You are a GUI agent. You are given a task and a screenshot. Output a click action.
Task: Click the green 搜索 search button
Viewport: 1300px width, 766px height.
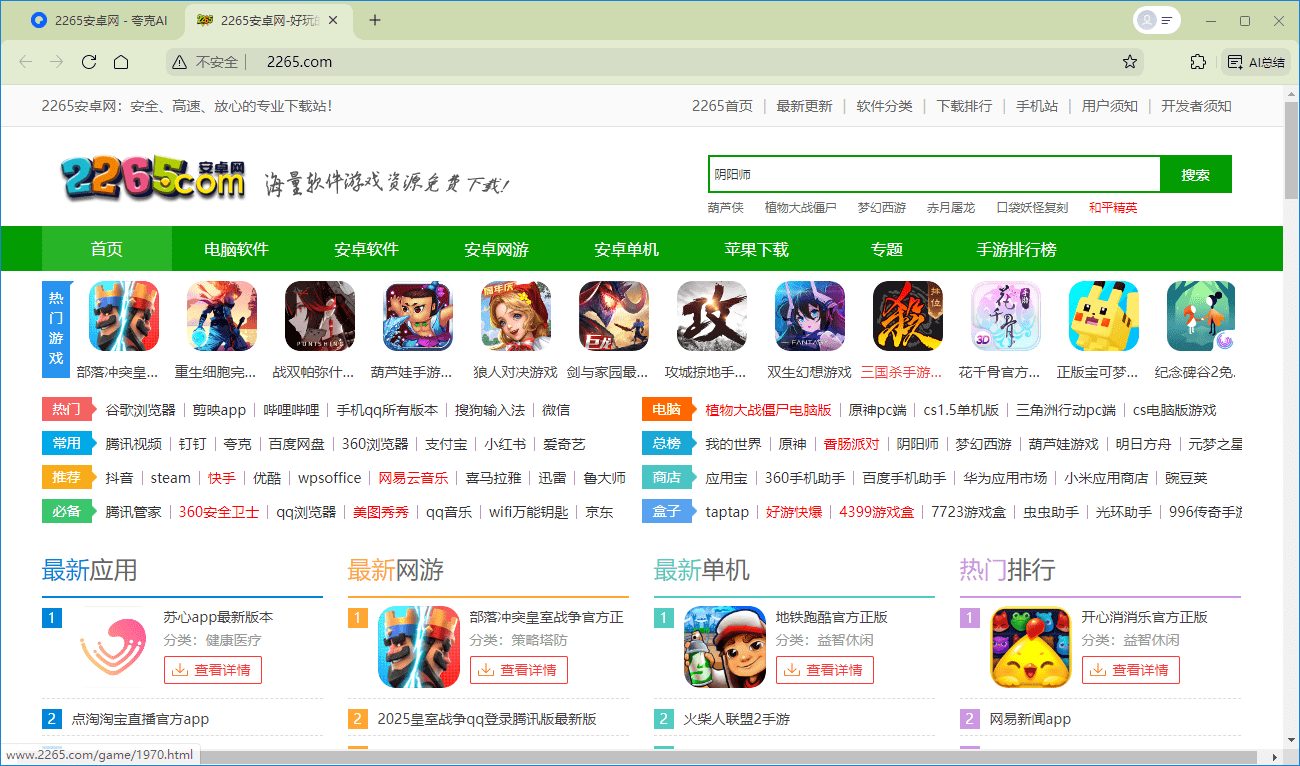[x=1196, y=173]
